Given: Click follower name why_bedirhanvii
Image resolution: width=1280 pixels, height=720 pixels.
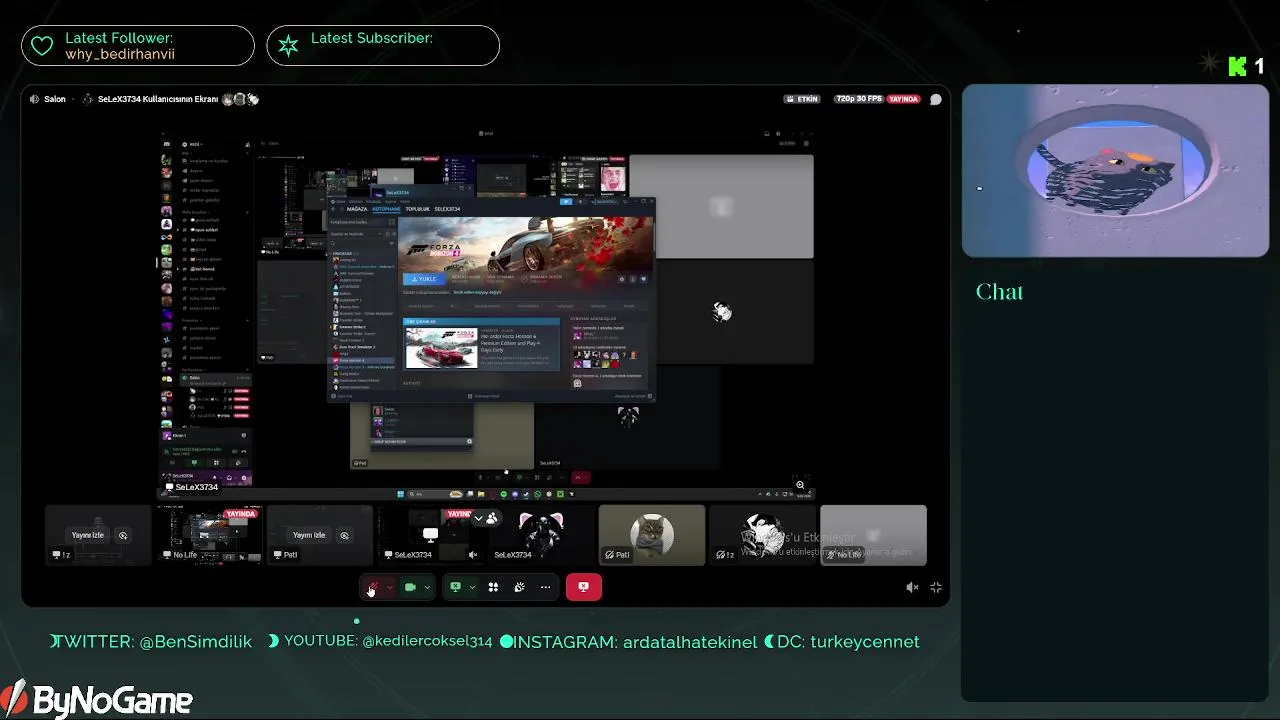Looking at the screenshot, I should pos(120,54).
